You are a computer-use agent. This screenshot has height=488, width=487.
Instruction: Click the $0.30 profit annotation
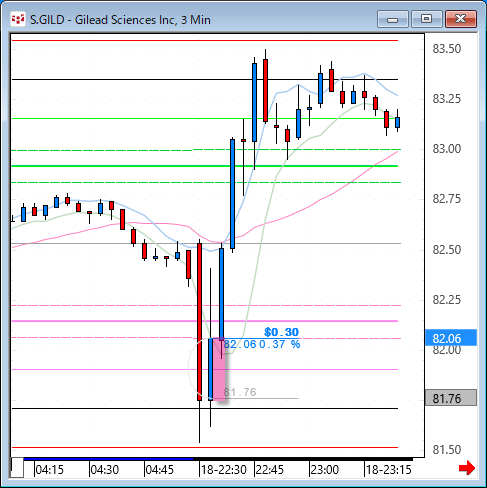pyautogui.click(x=281, y=332)
